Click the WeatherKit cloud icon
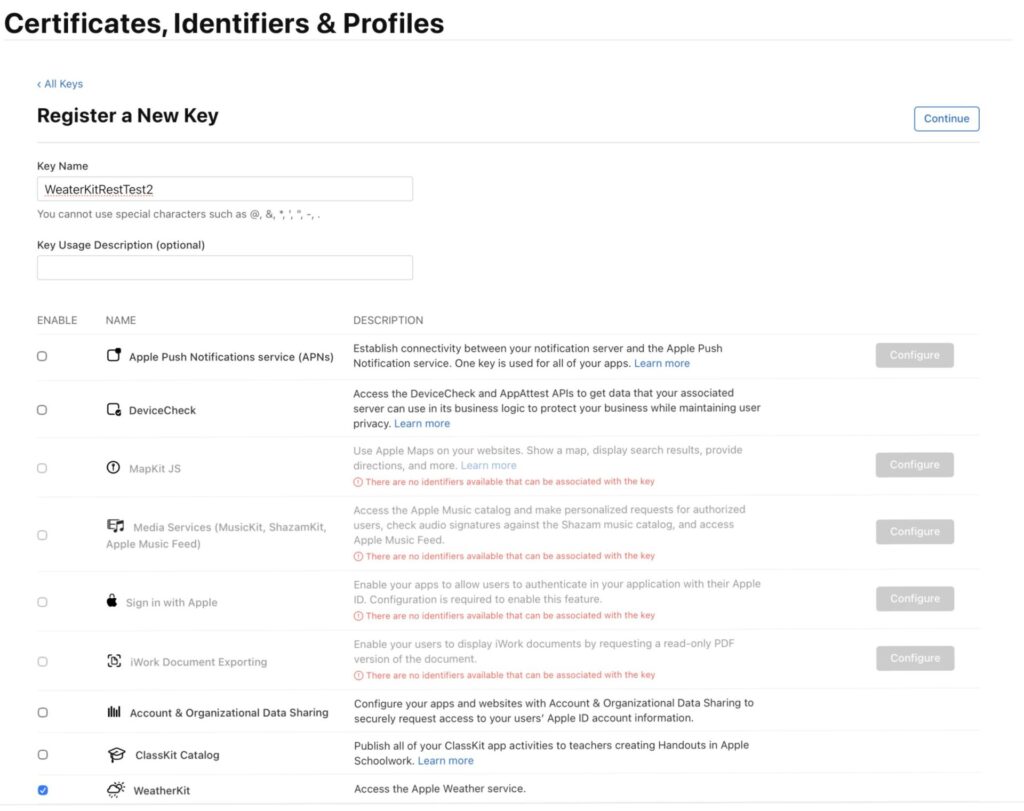 [116, 790]
